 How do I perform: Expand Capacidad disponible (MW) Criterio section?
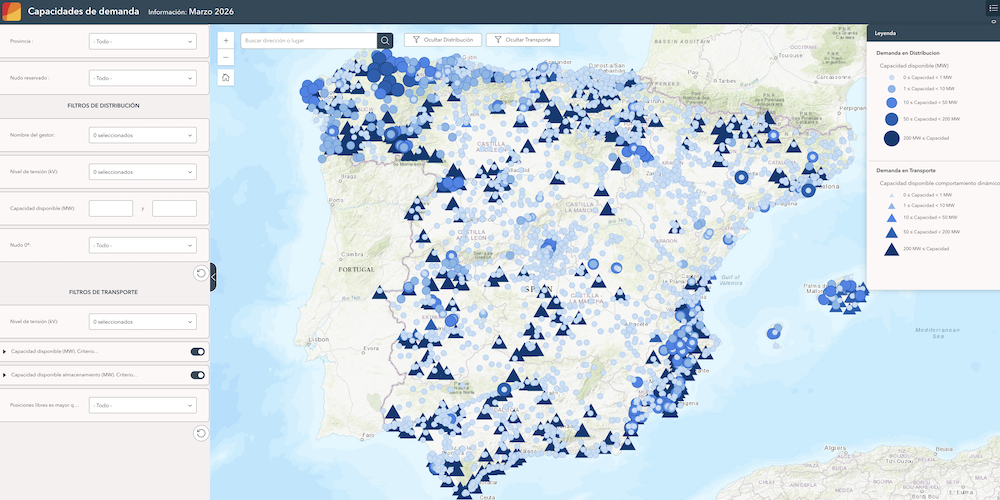5,352
